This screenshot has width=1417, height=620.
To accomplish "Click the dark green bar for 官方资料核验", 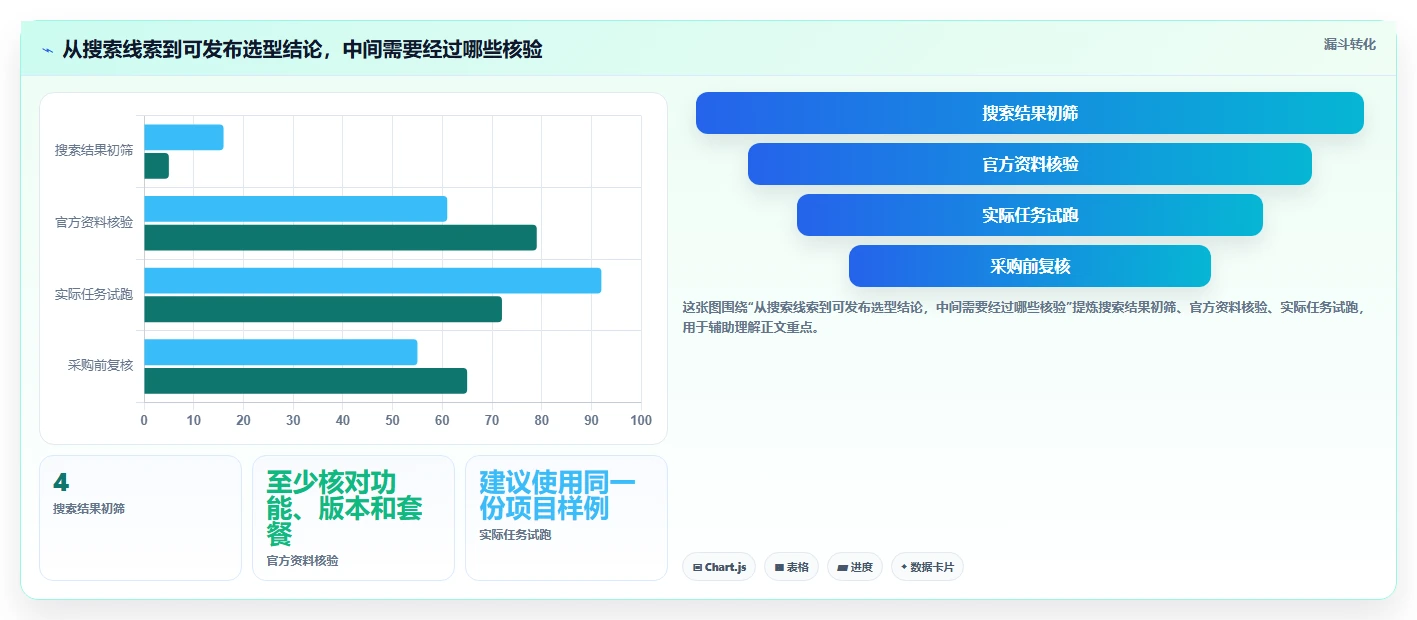I will (x=341, y=238).
